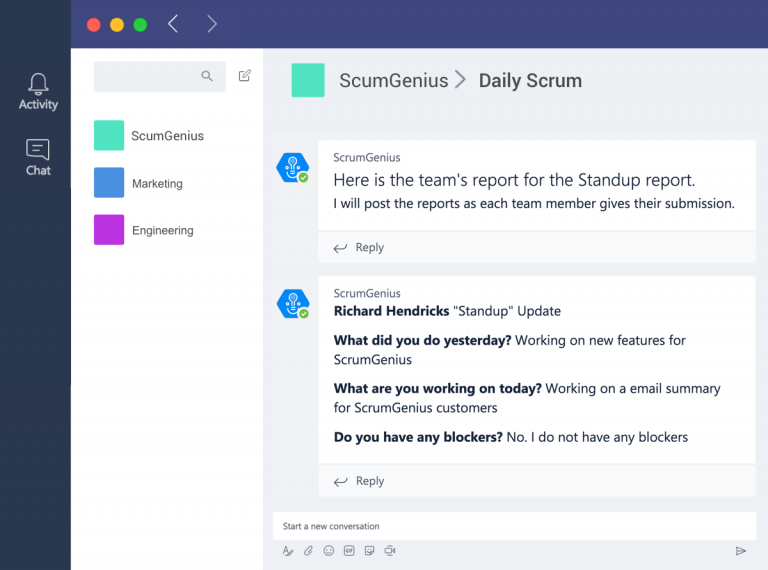The image size is (768, 570).
Task: Start a video meeting from composer
Action: [x=390, y=551]
